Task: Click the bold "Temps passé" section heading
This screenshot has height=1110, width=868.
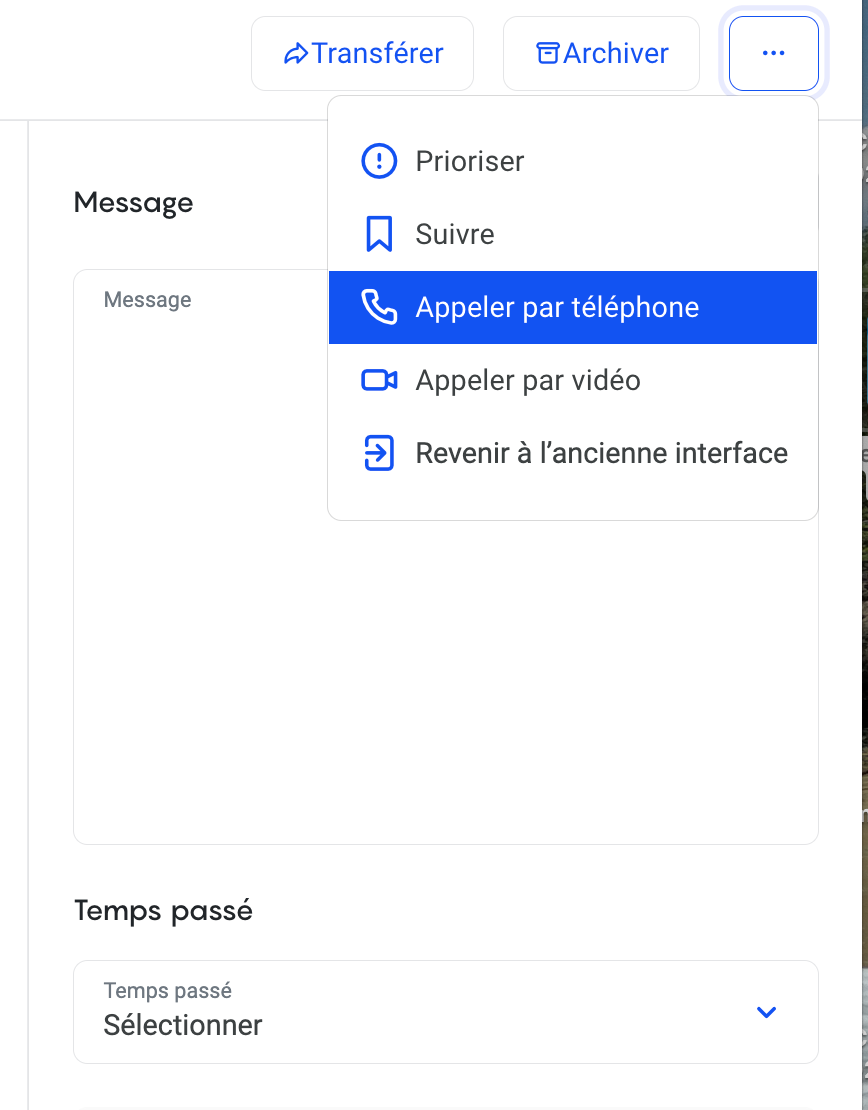Action: (x=163, y=911)
